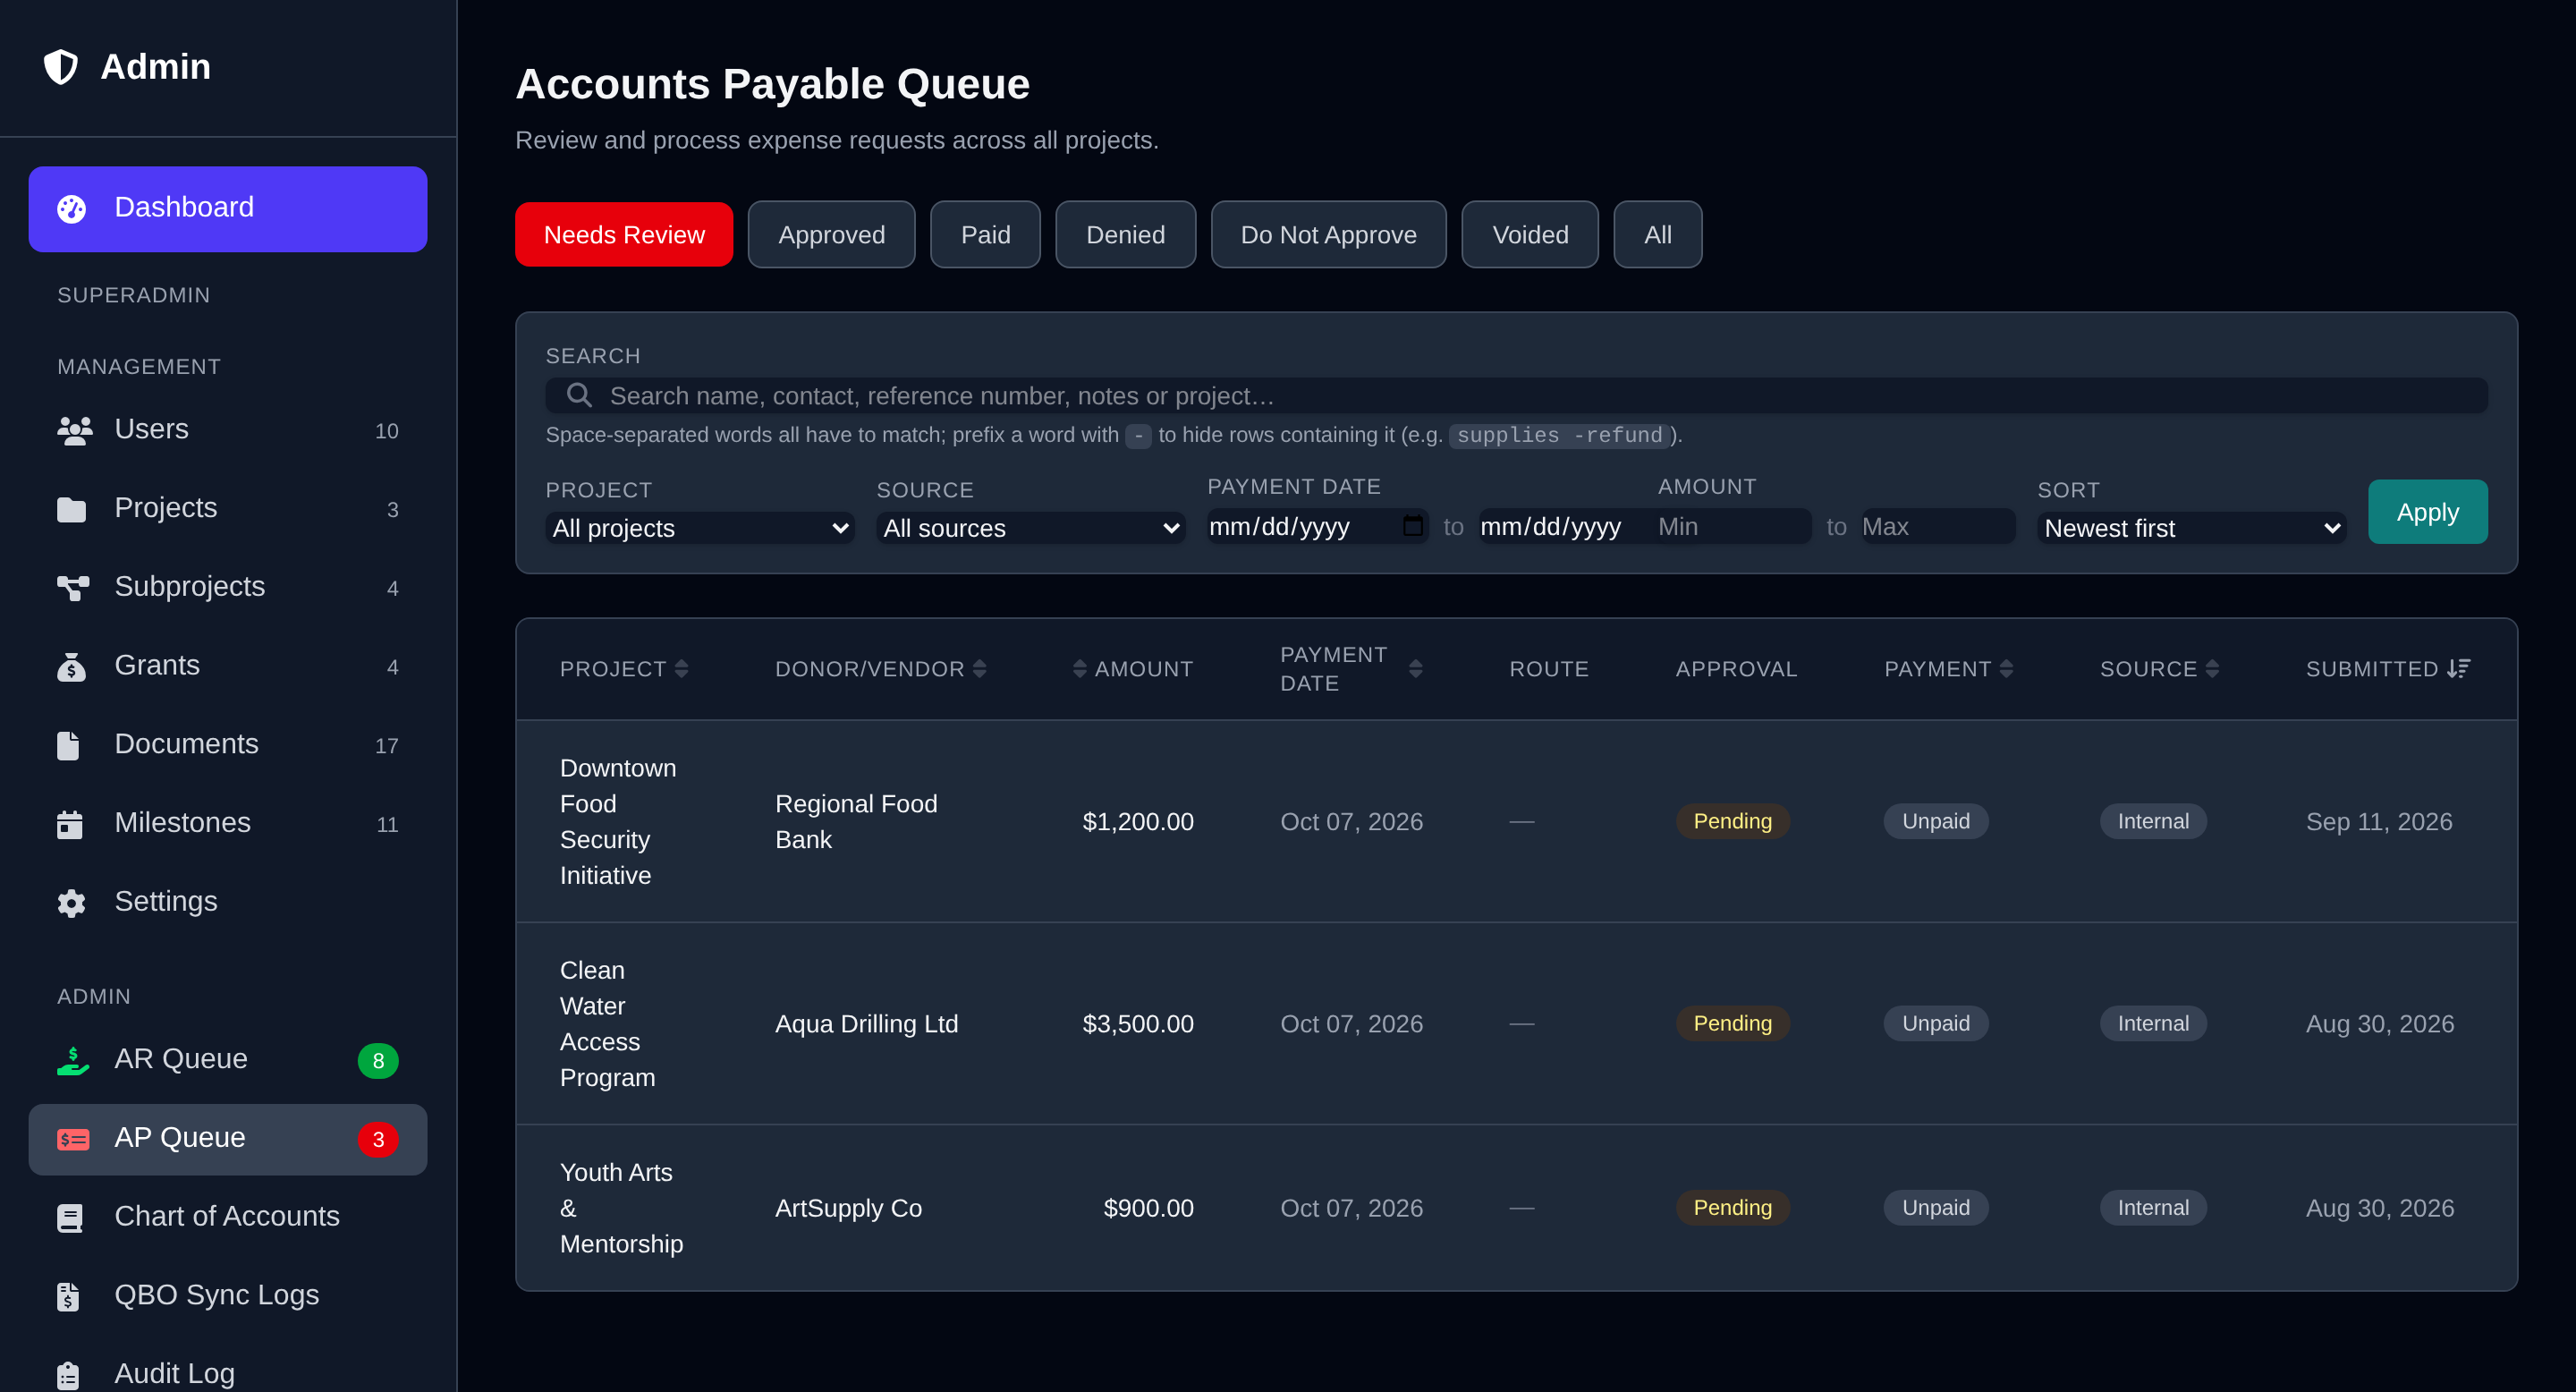Image resolution: width=2576 pixels, height=1392 pixels.
Task: Switch to the Do Not Approve tab
Action: click(1328, 235)
